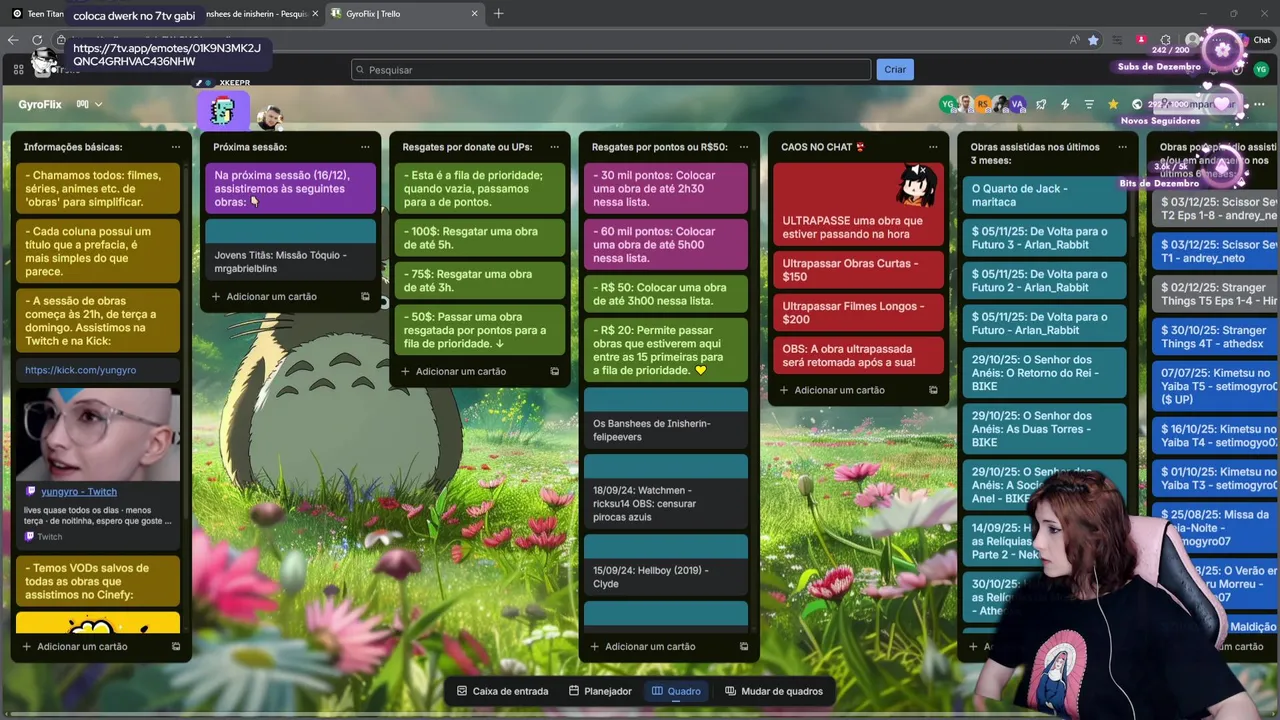Open list actions for Resgates por donate ou UPs

[x=554, y=147]
